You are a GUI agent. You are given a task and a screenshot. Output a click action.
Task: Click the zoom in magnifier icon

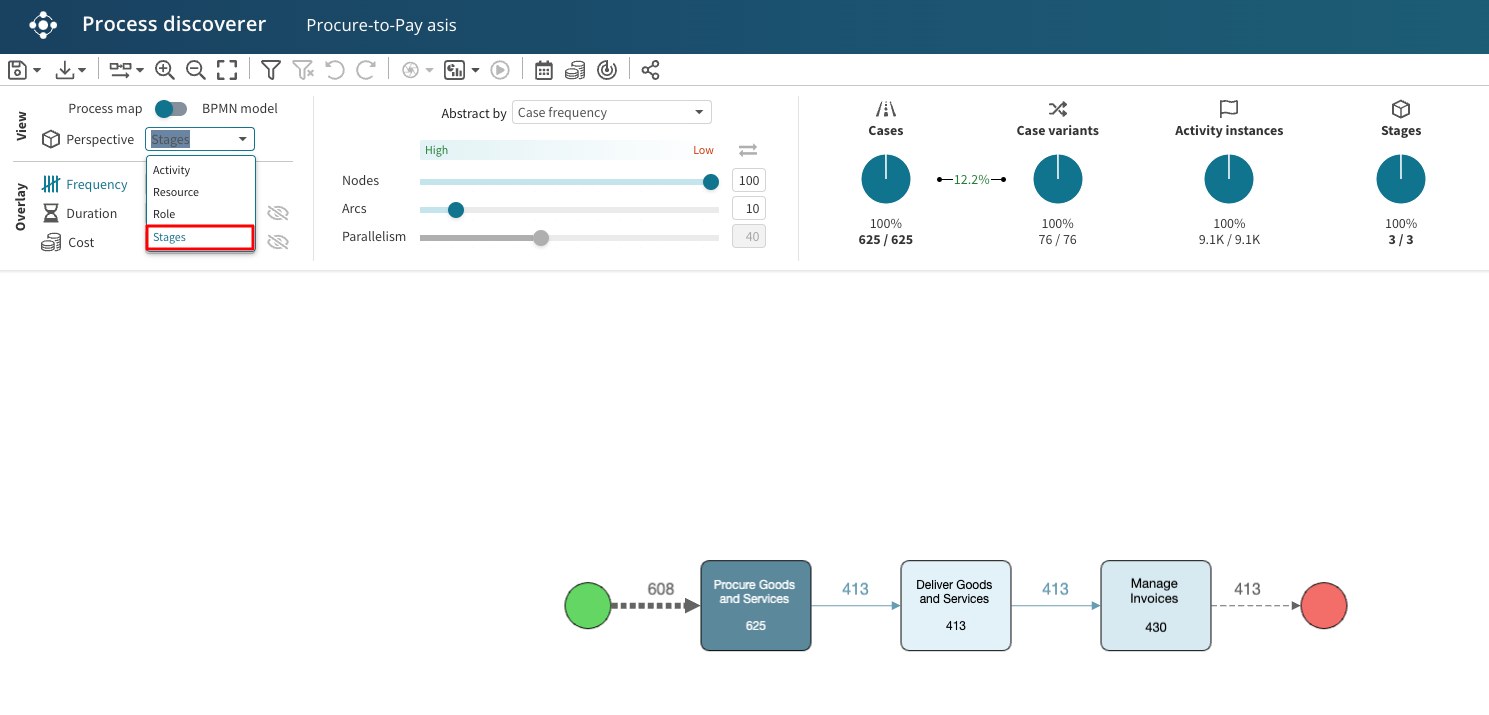[x=165, y=70]
